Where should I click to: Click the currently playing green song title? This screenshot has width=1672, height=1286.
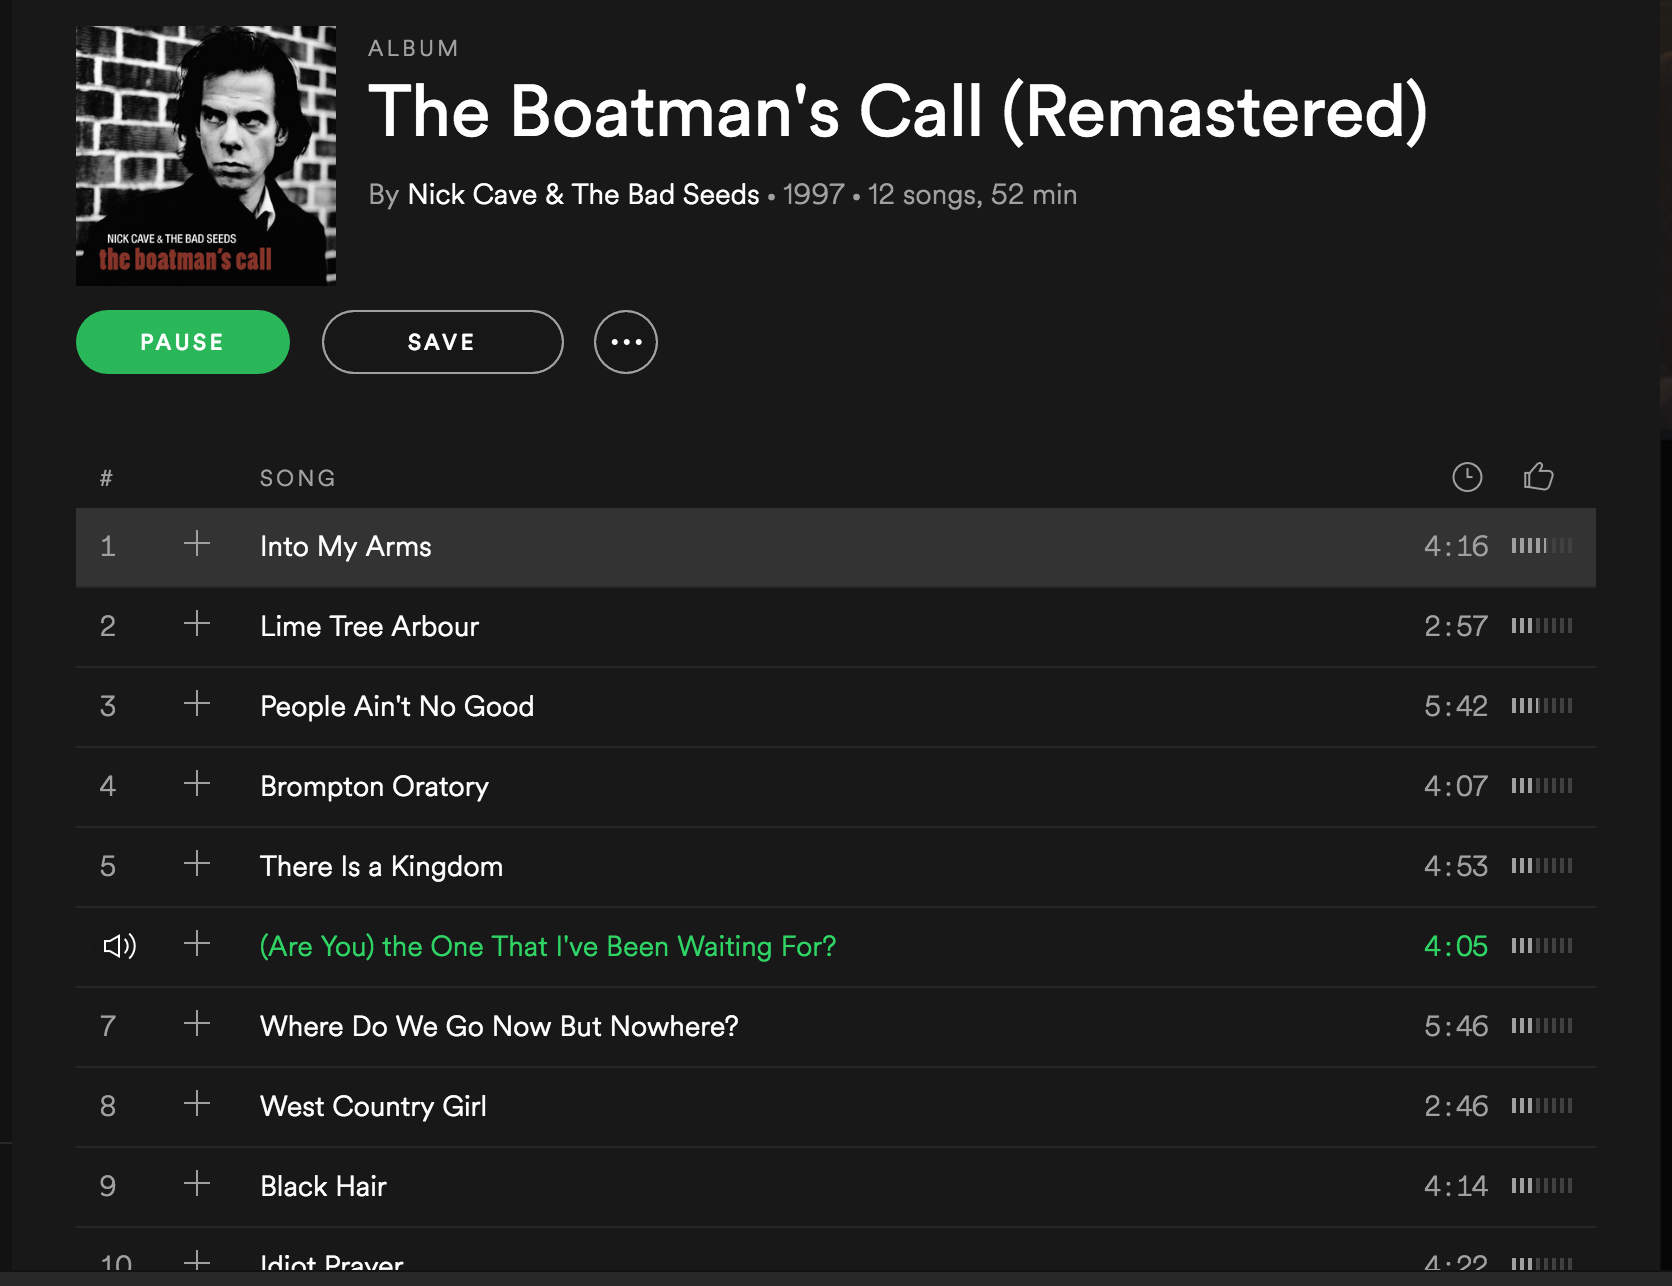click(547, 946)
